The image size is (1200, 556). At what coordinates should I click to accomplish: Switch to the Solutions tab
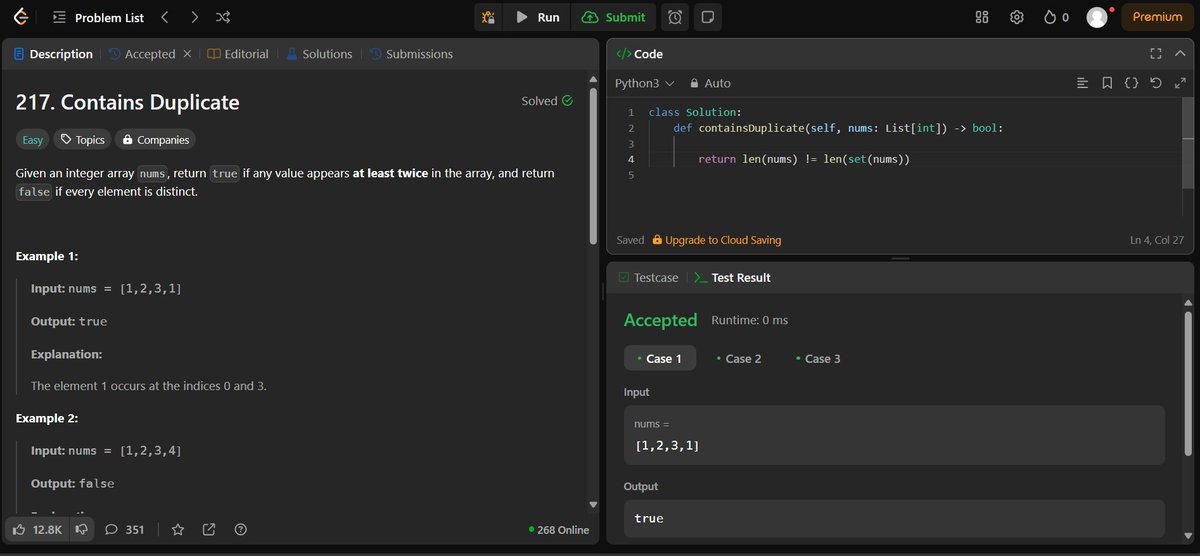point(319,54)
